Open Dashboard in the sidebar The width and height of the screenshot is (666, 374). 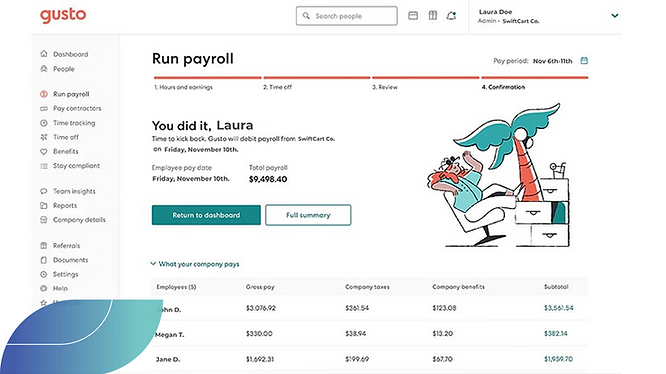click(71, 54)
